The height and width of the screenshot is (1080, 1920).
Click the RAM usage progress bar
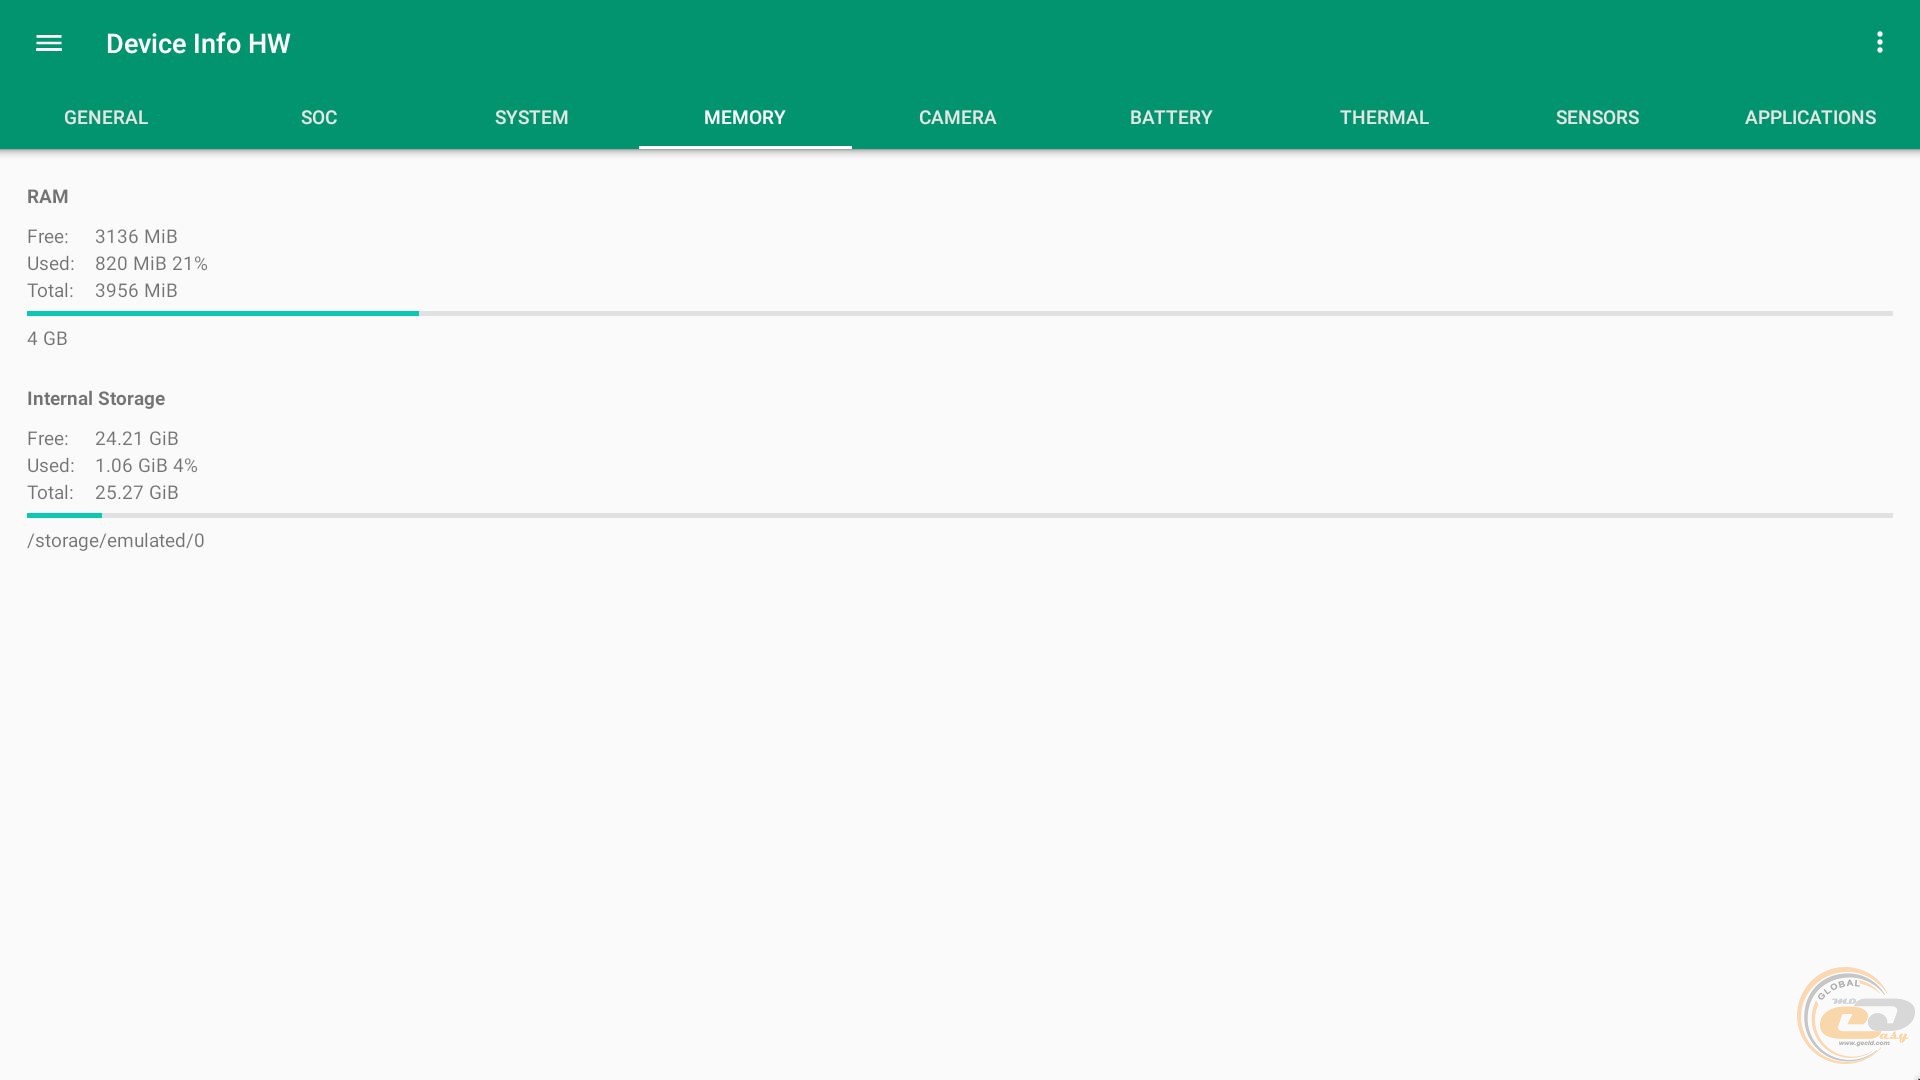click(x=958, y=313)
